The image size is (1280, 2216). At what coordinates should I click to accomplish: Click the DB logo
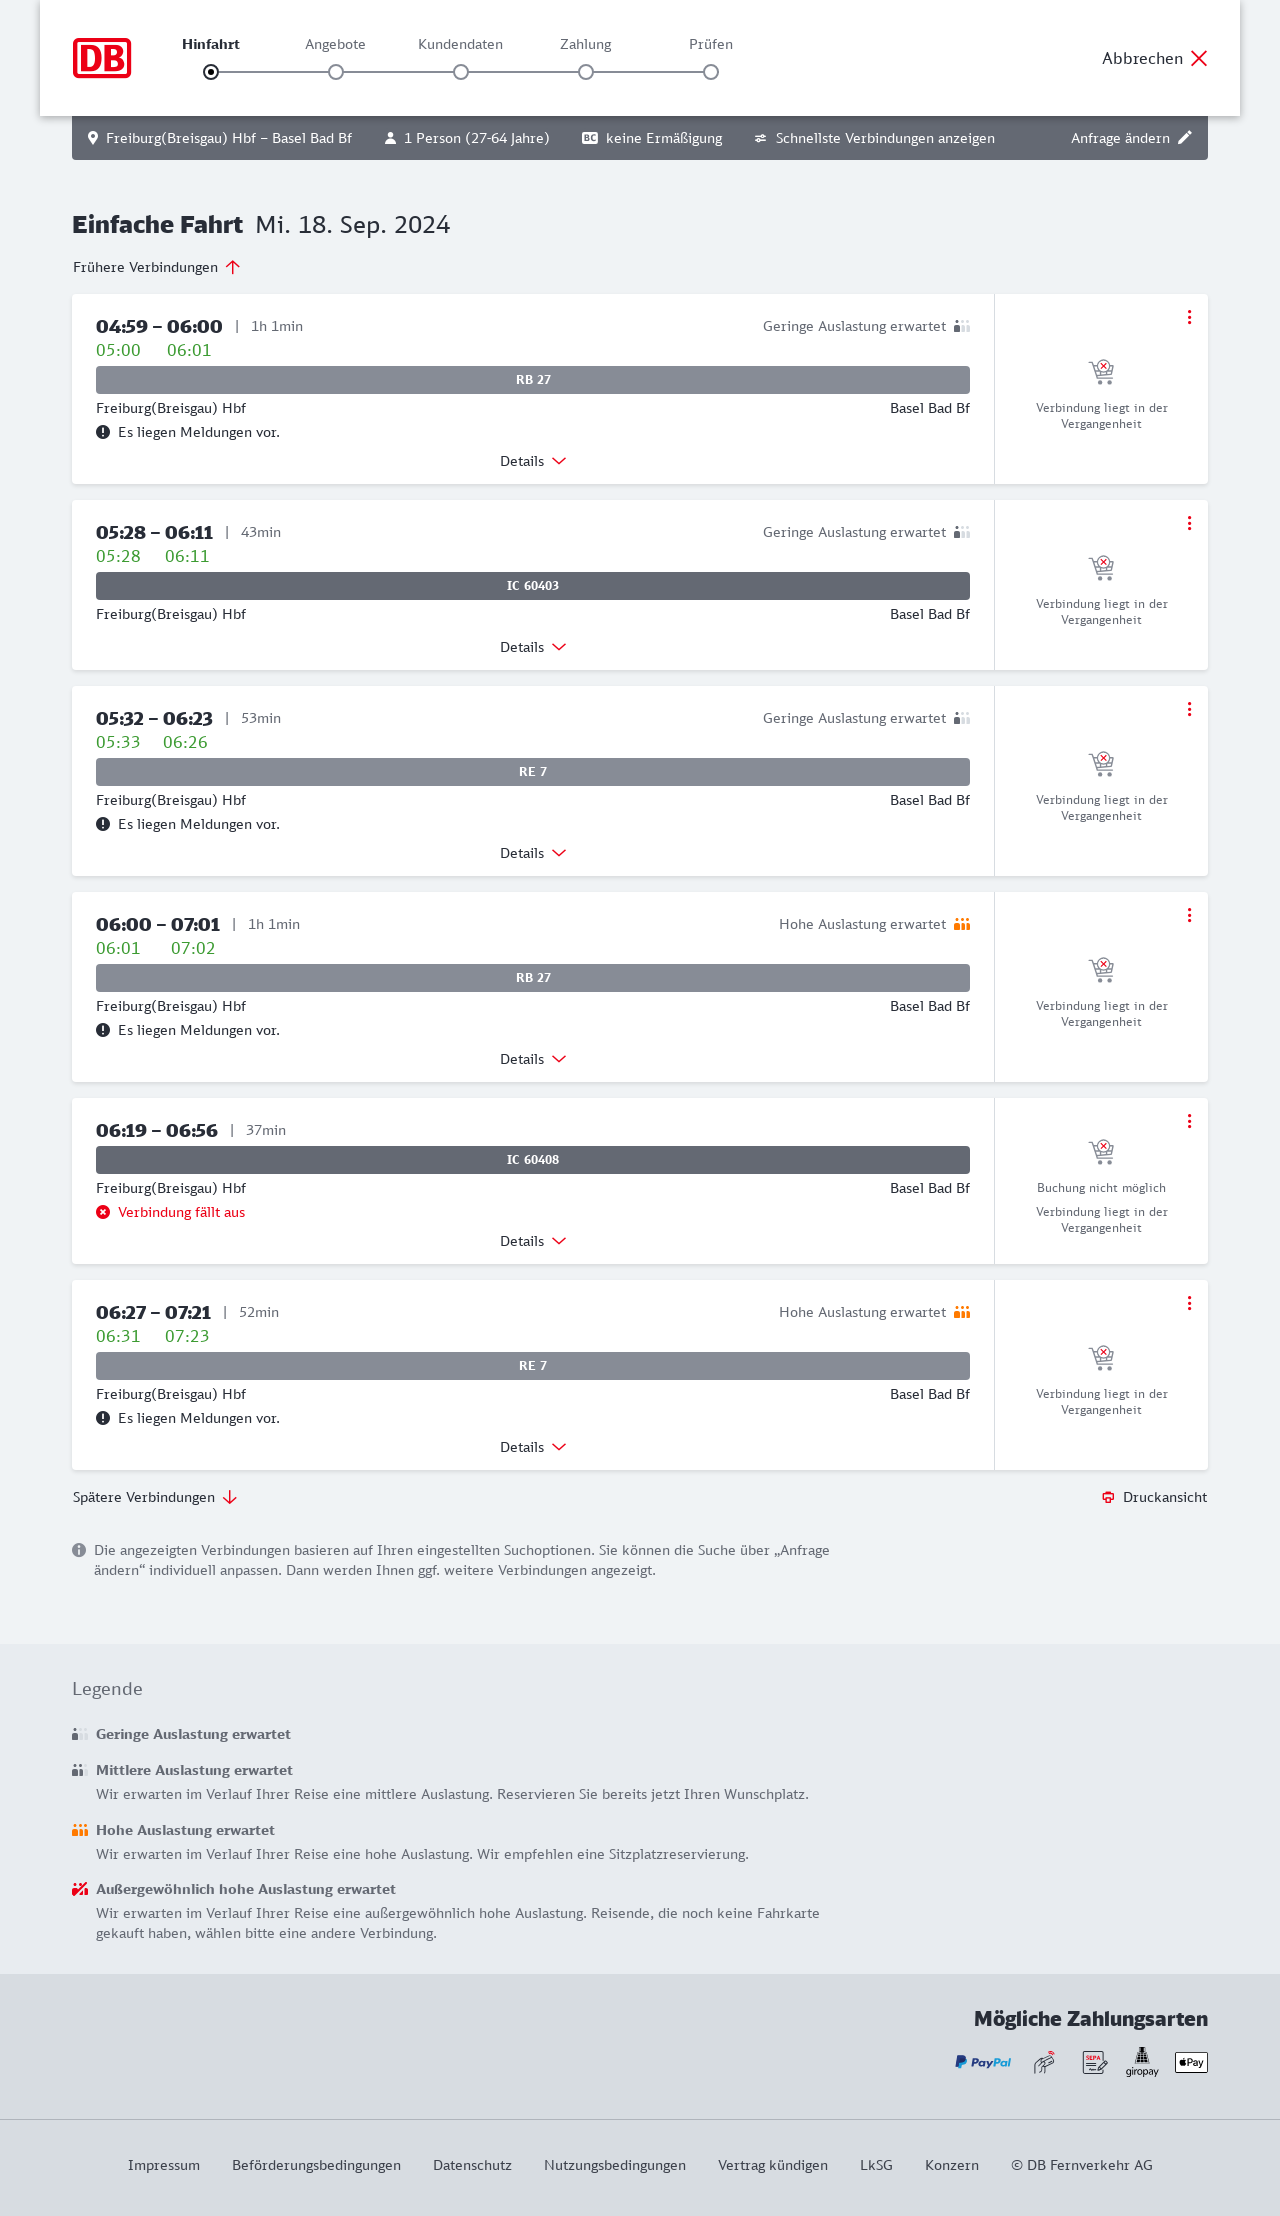tap(102, 58)
